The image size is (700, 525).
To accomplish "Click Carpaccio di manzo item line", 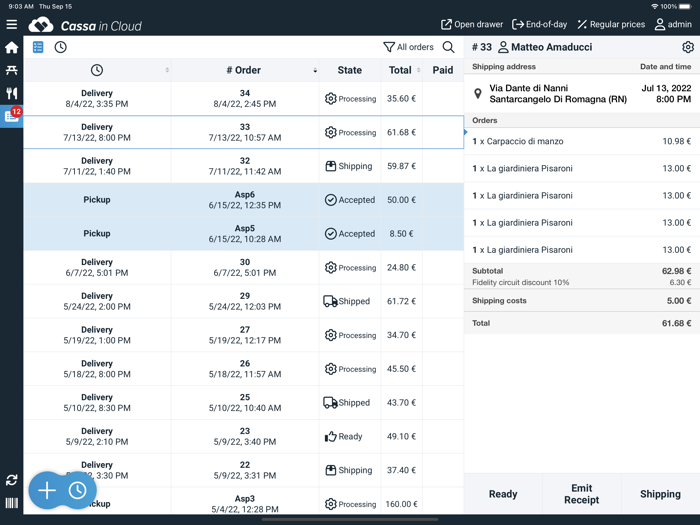I will click(582, 142).
